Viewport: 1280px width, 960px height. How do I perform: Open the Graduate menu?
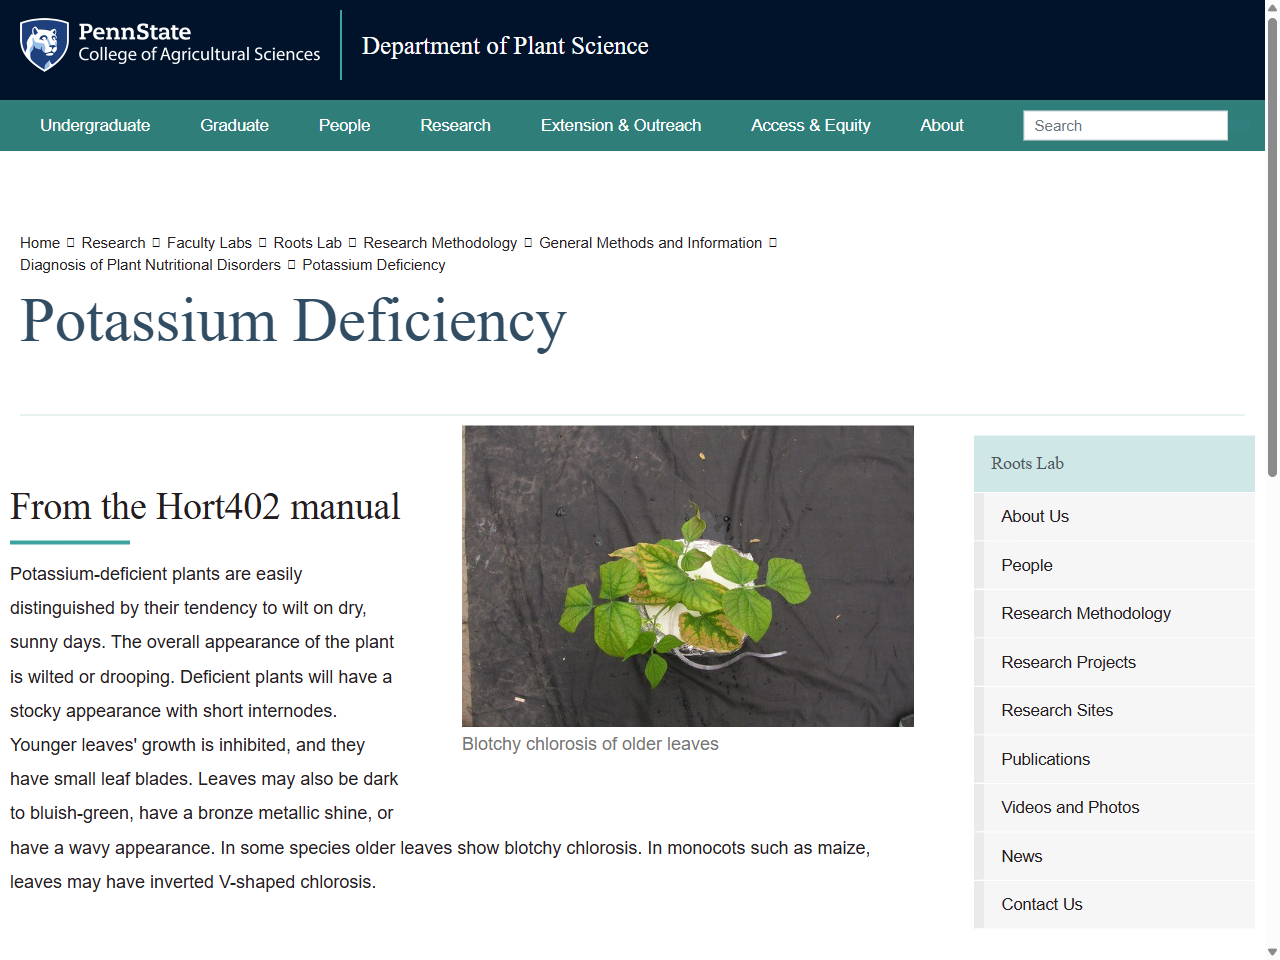(x=234, y=125)
